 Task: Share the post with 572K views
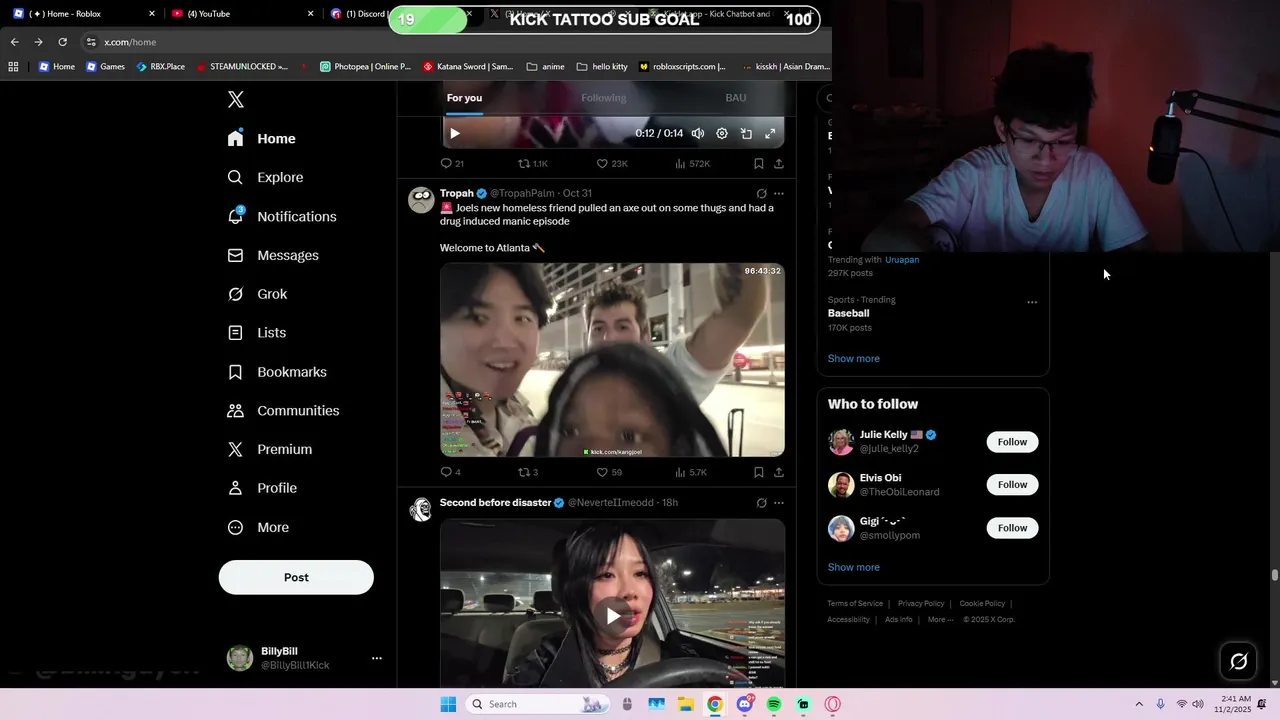point(779,163)
